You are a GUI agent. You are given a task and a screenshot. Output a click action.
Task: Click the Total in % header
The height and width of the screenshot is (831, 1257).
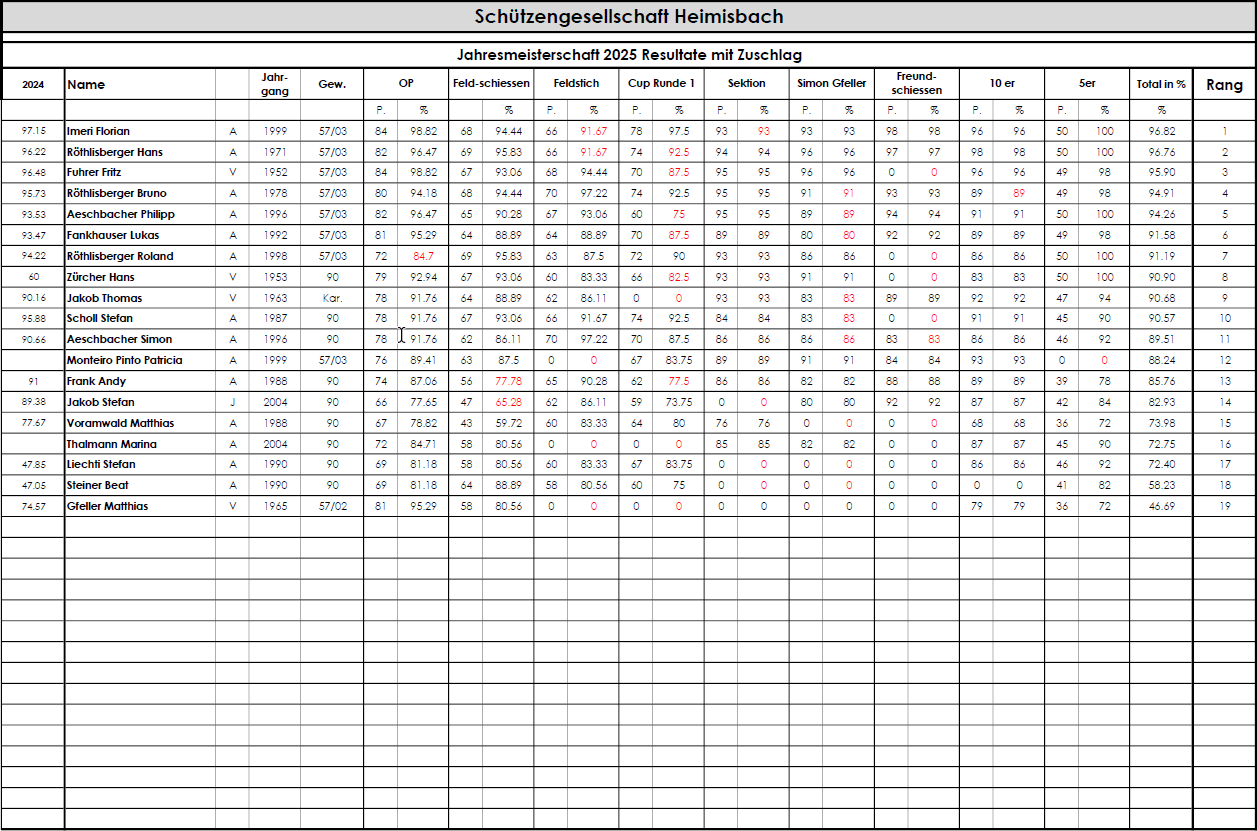coord(1160,84)
